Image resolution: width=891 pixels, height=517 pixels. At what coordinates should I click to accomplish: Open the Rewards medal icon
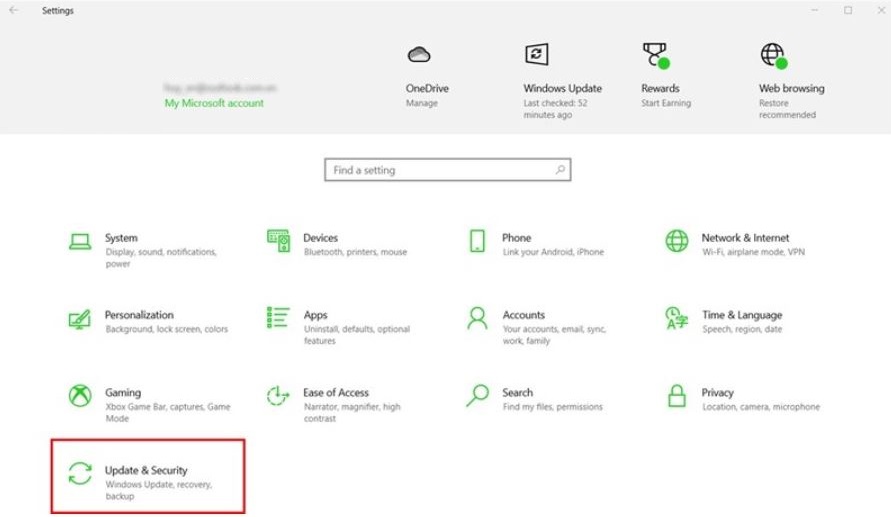tap(656, 55)
